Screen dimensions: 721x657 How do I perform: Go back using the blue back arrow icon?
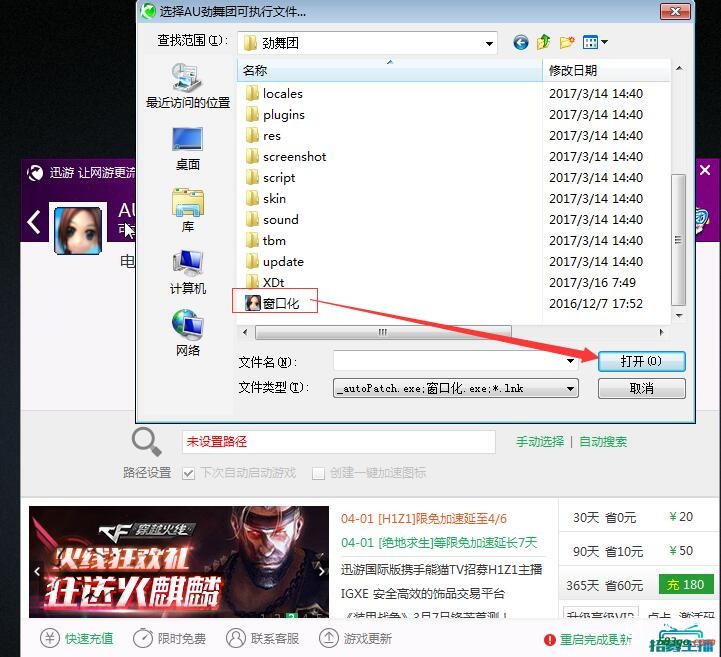(x=521, y=43)
